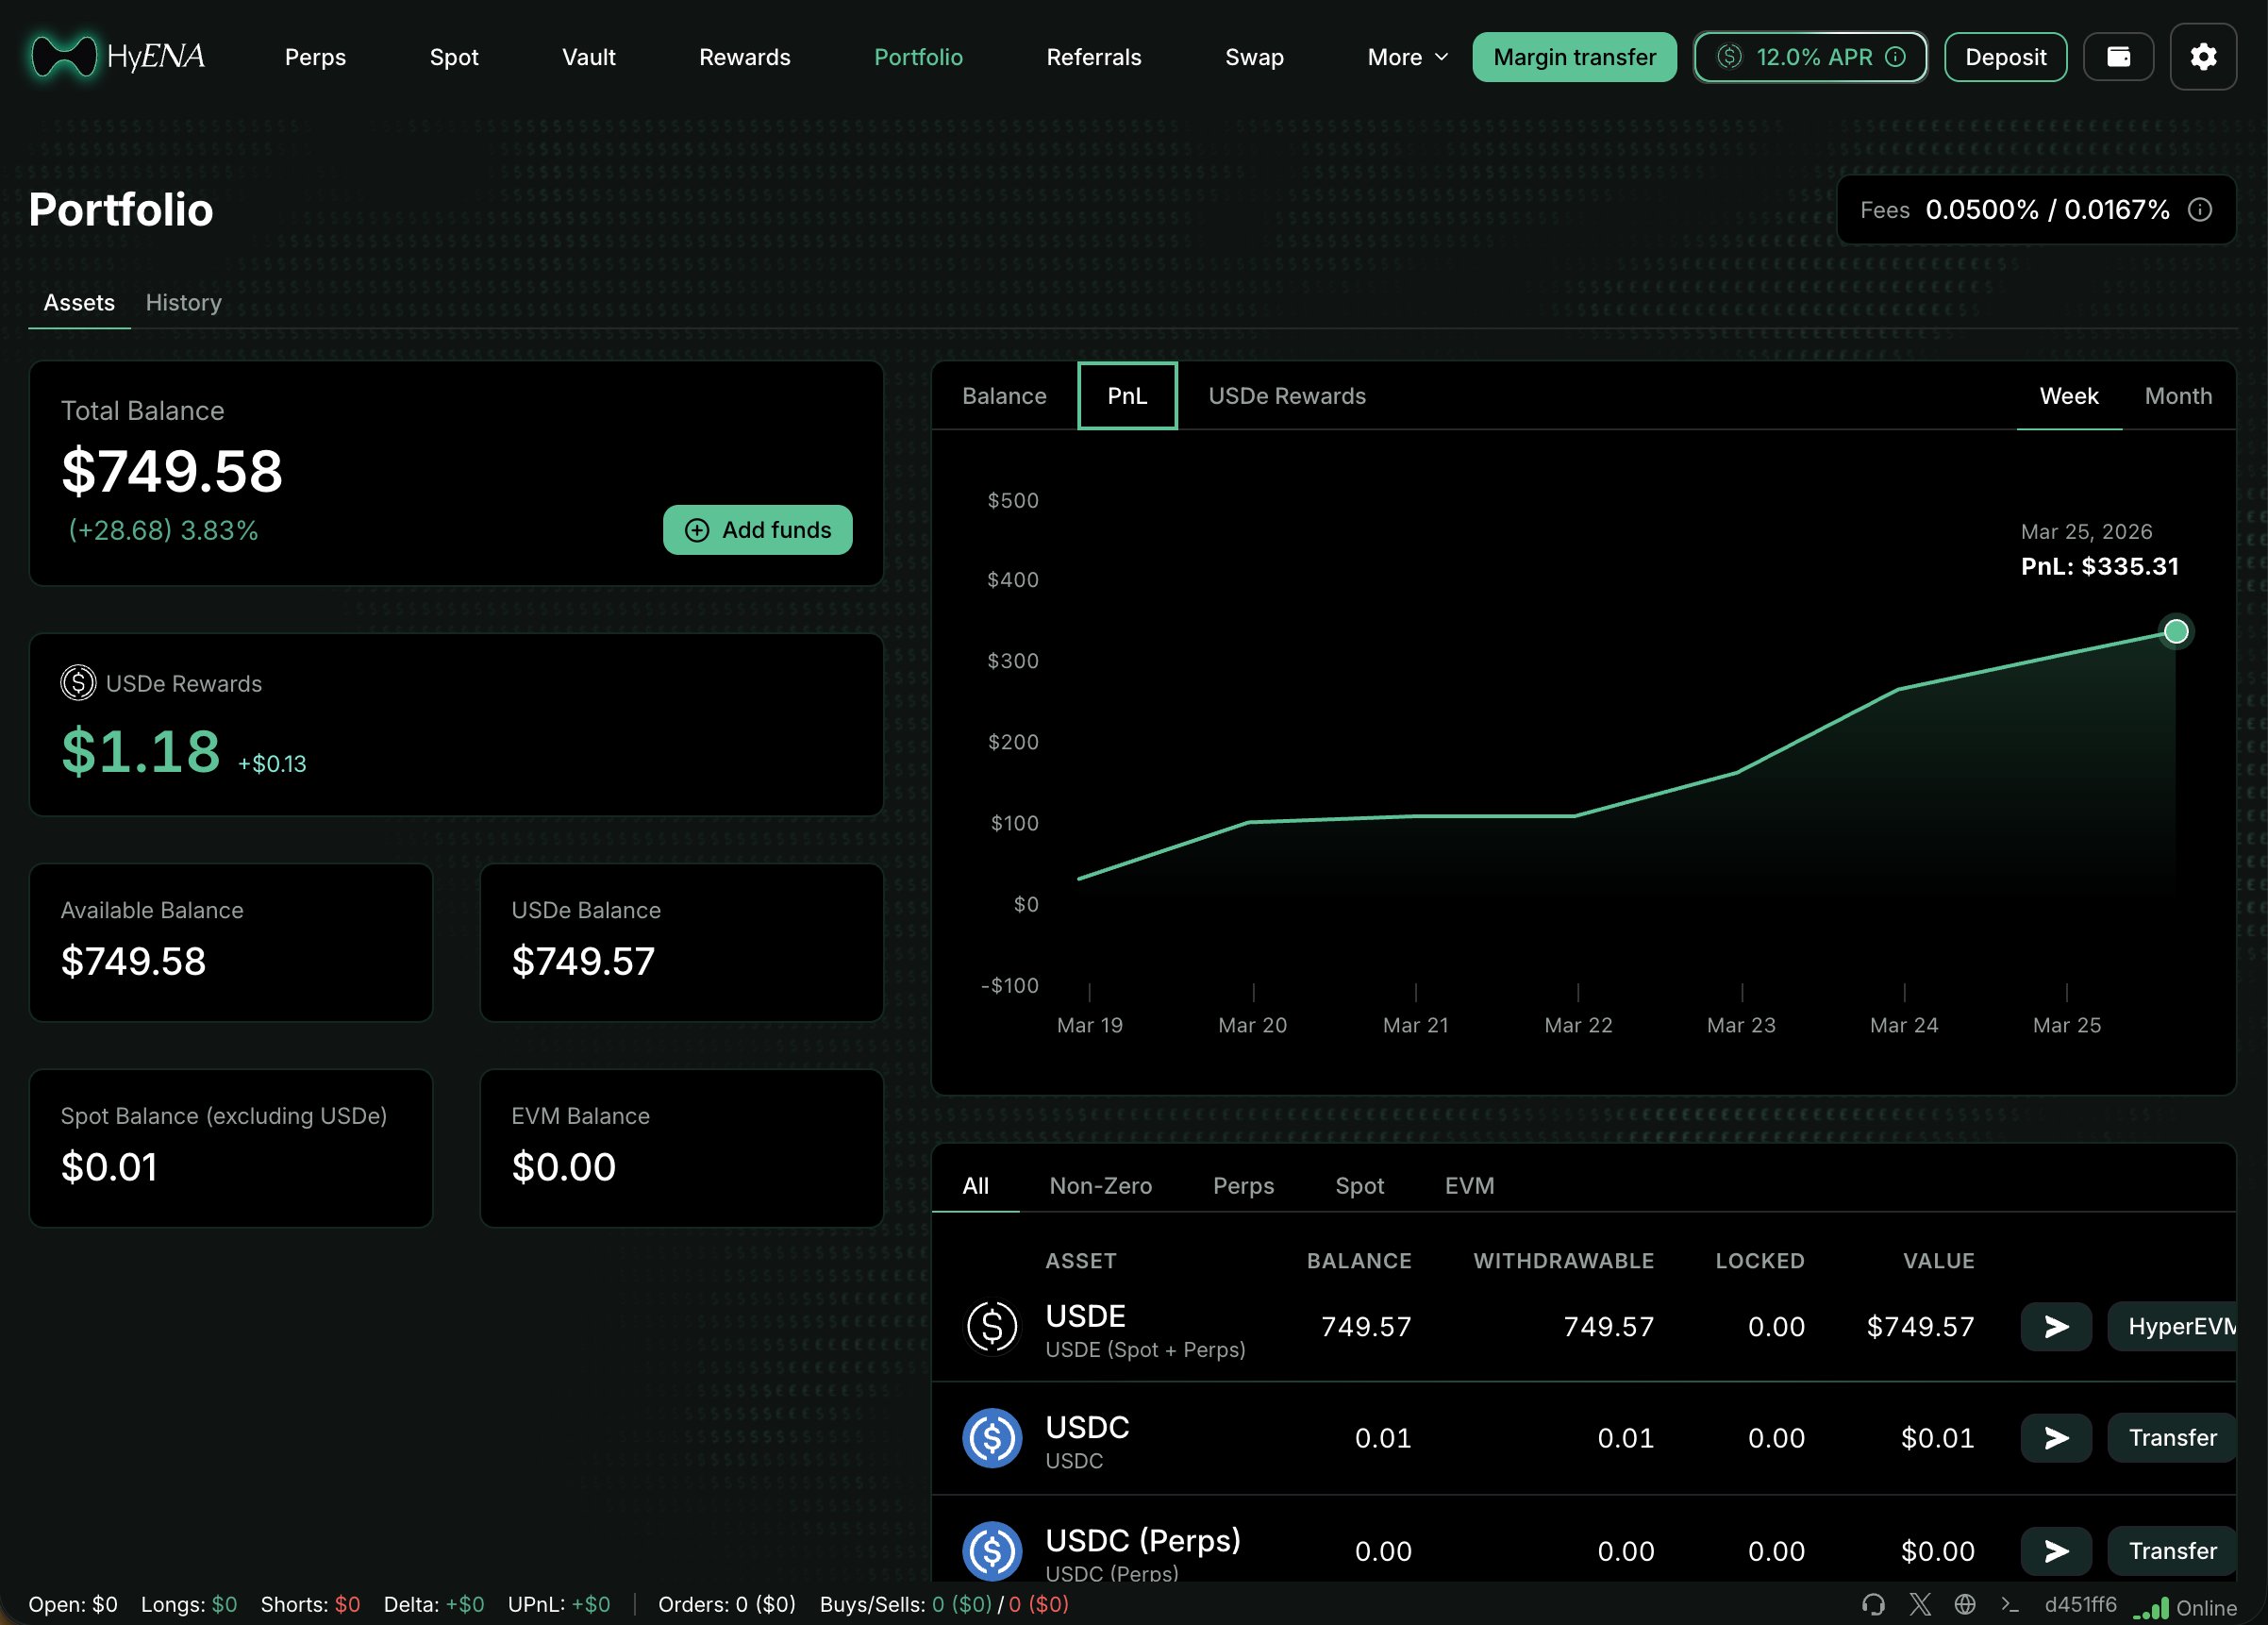The height and width of the screenshot is (1625, 2268).
Task: Switch to the History tab
Action: pos(183,302)
